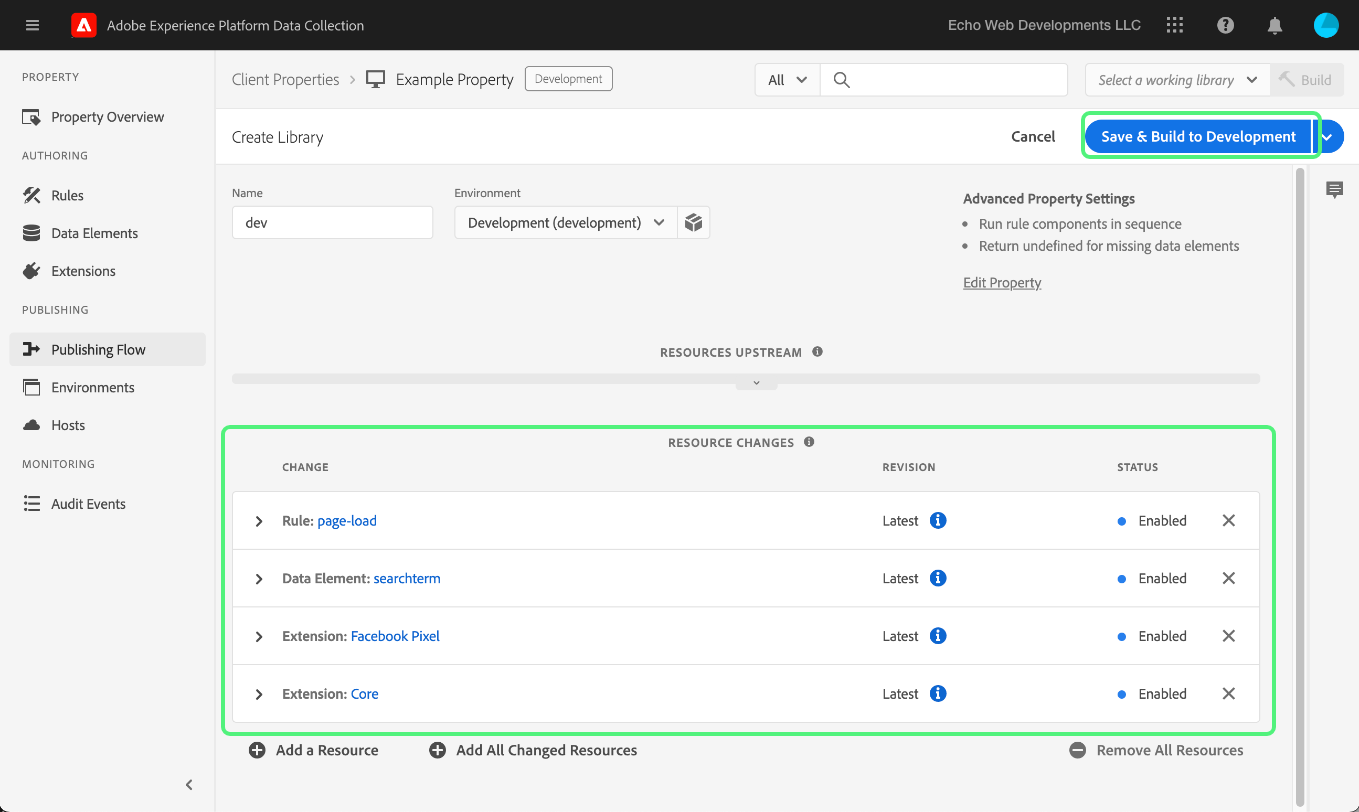1359x812 pixels.
Task: Click the monitor icon beside Example Property
Action: 376,79
